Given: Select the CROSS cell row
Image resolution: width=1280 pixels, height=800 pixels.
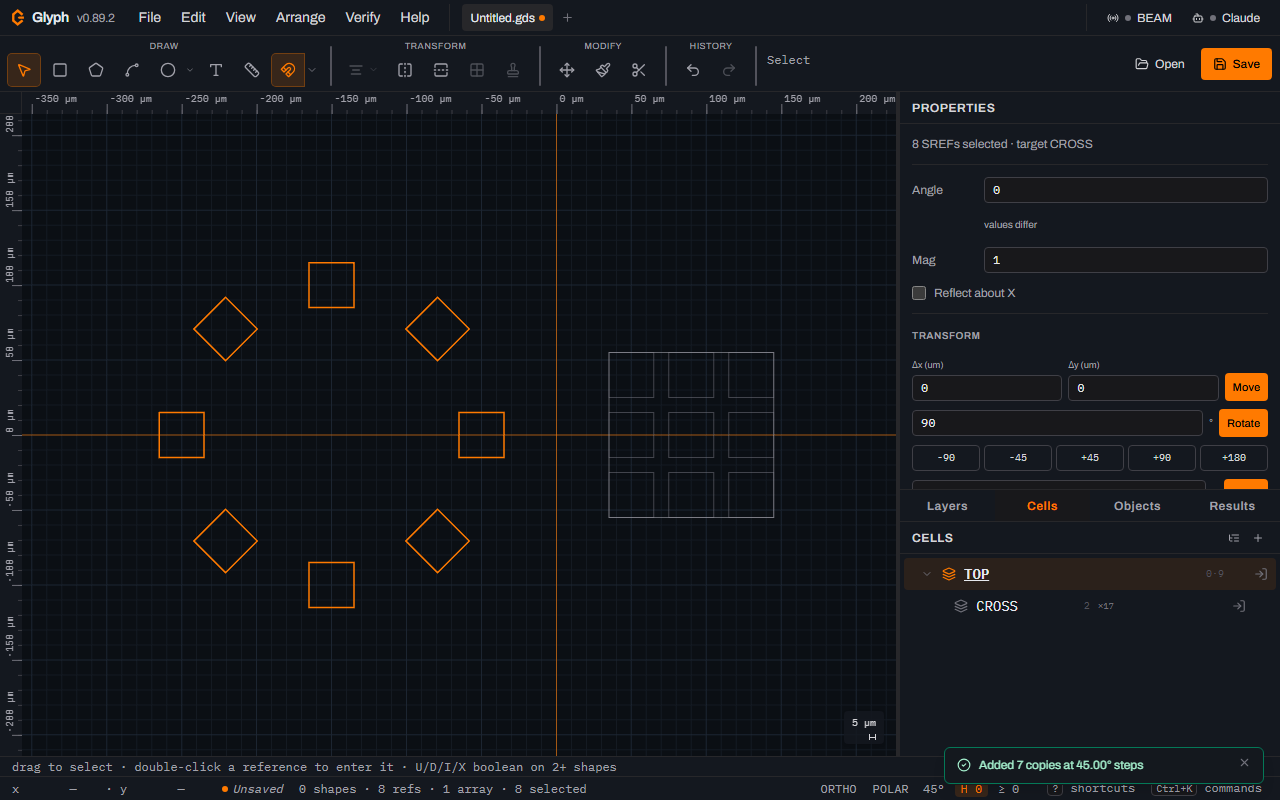Looking at the screenshot, I should (1090, 606).
